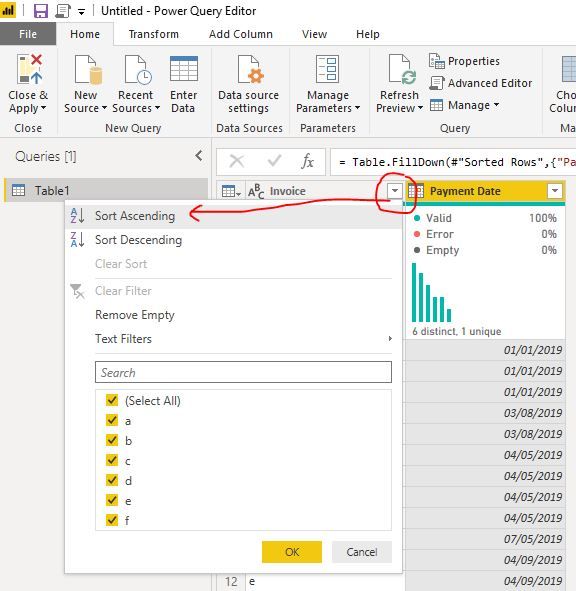The width and height of the screenshot is (576, 591).
Task: Click the formula bar text
Action: [x=457, y=162]
